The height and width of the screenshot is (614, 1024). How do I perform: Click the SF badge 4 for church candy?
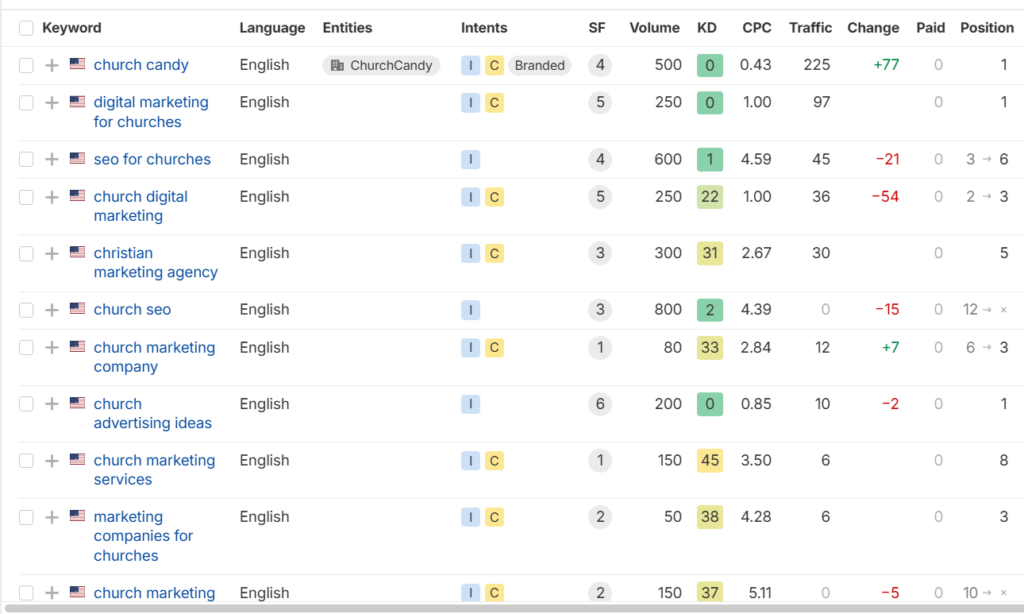600,65
